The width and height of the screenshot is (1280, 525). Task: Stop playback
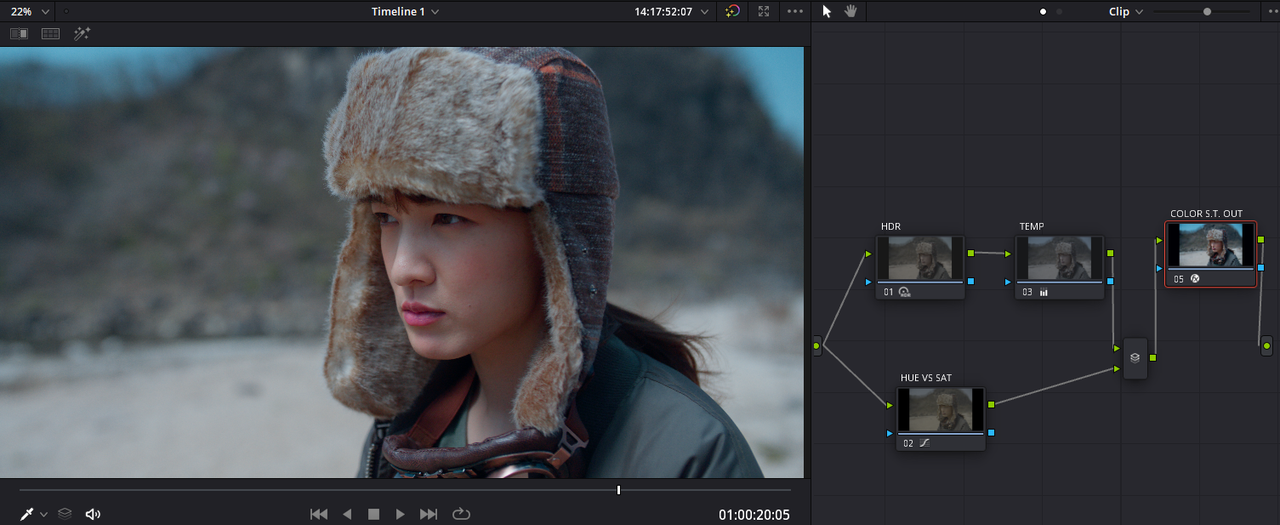[373, 514]
